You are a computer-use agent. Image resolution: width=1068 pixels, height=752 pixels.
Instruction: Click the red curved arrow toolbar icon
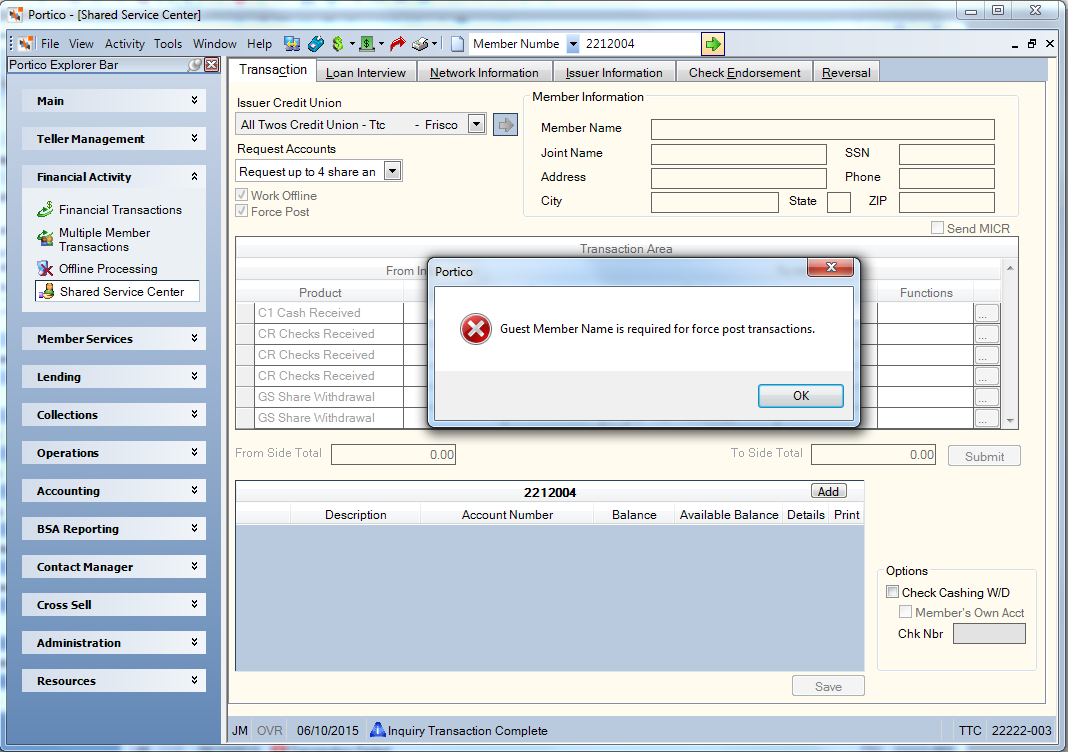pyautogui.click(x=398, y=44)
